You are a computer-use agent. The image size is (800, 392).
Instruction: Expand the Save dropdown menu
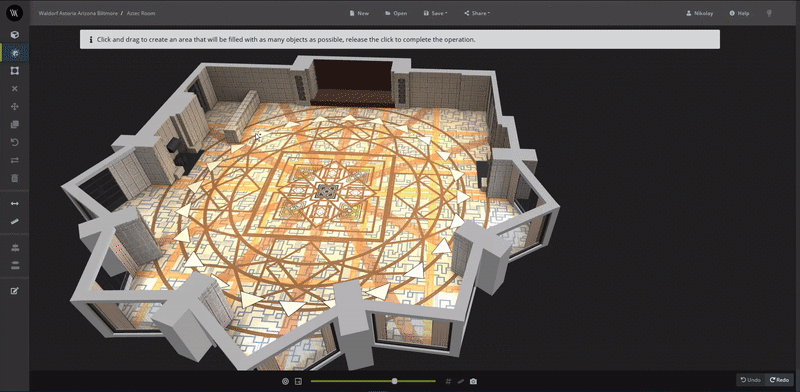click(435, 13)
